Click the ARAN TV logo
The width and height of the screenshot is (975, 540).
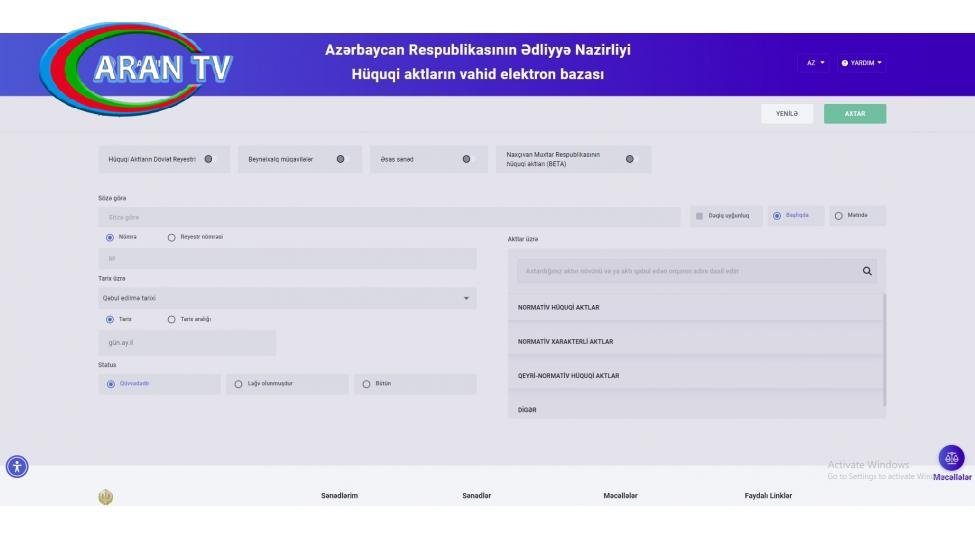(x=158, y=66)
